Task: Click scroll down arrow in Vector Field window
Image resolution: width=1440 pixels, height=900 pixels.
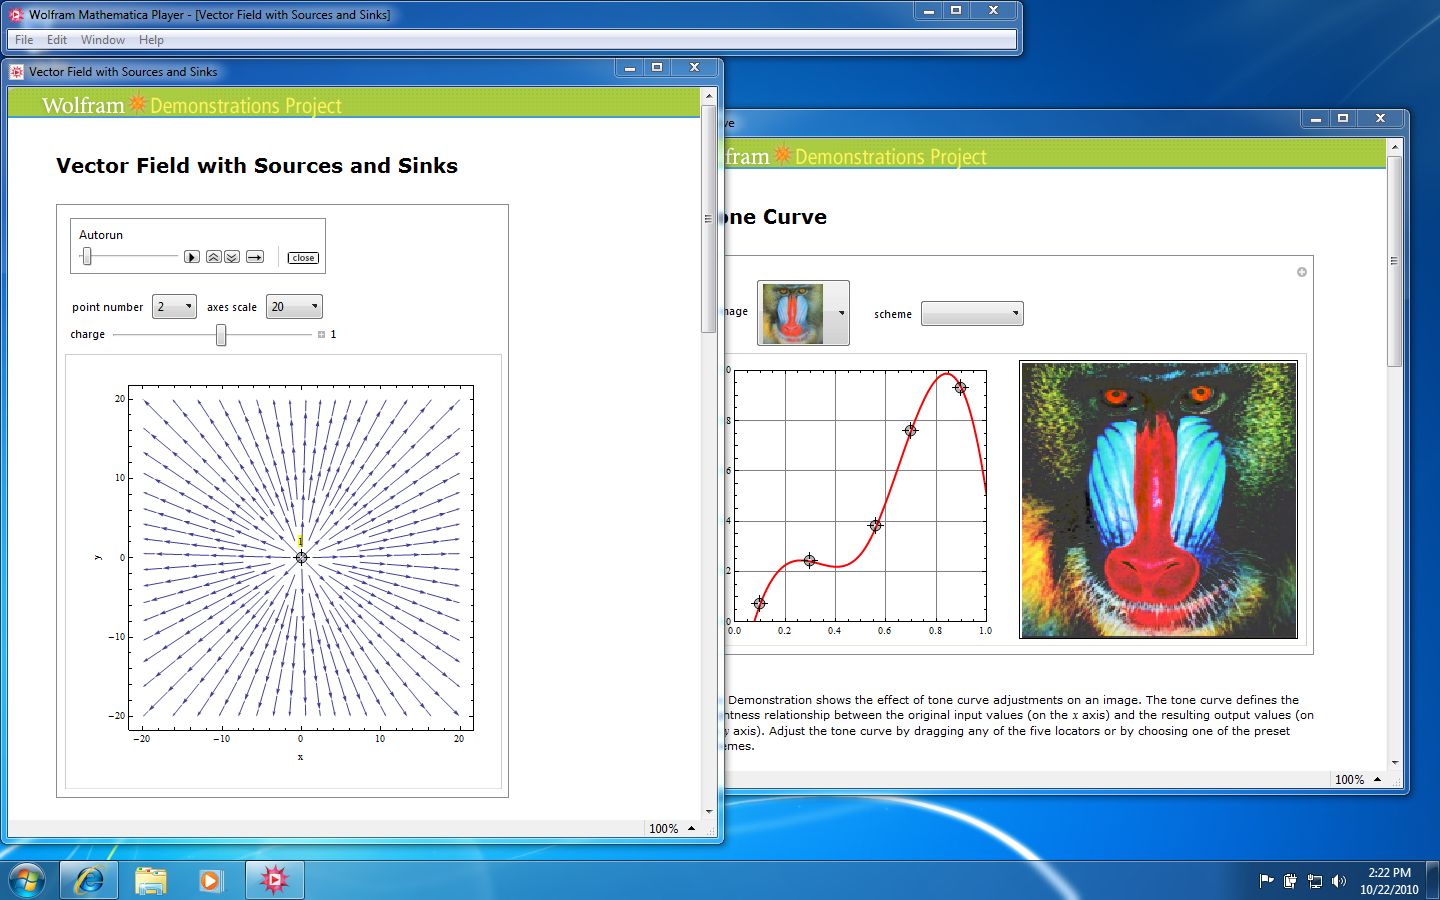Action: tap(709, 811)
